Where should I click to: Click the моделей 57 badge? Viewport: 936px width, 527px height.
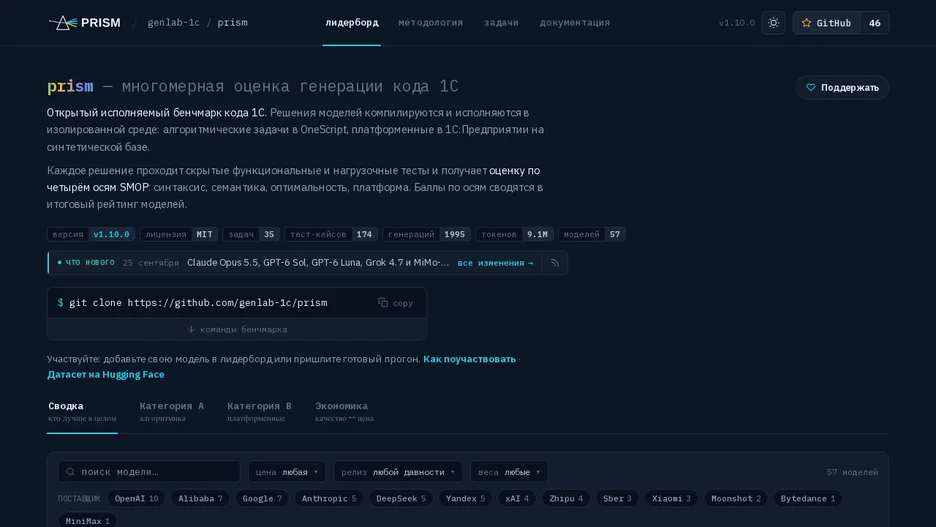(592, 234)
